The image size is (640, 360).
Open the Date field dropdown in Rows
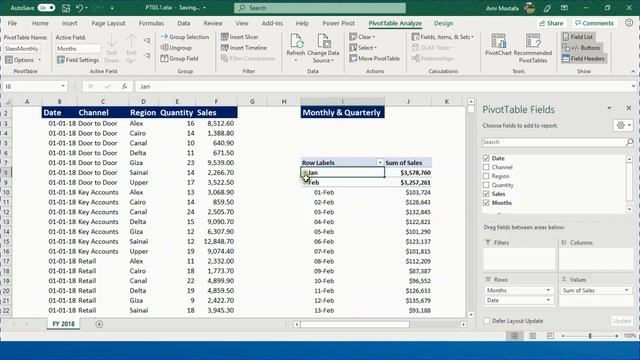(548, 300)
